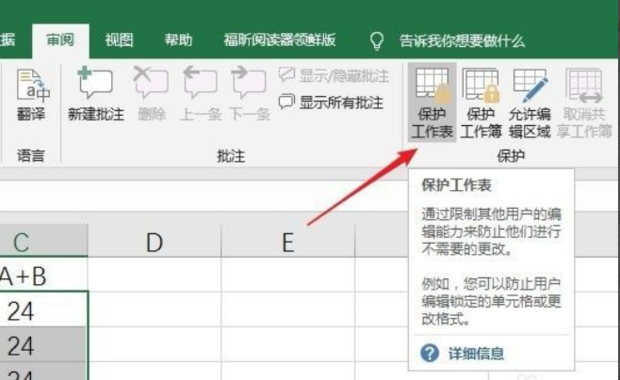Select column C header
The height and width of the screenshot is (380, 620).
pyautogui.click(x=43, y=241)
